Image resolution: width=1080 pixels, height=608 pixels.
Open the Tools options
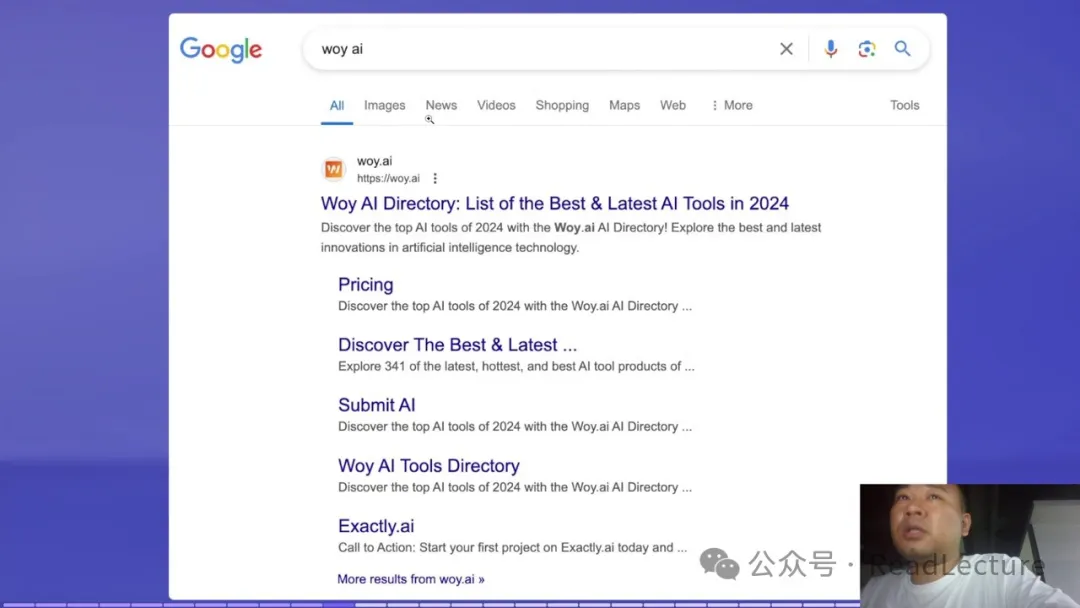pos(904,105)
